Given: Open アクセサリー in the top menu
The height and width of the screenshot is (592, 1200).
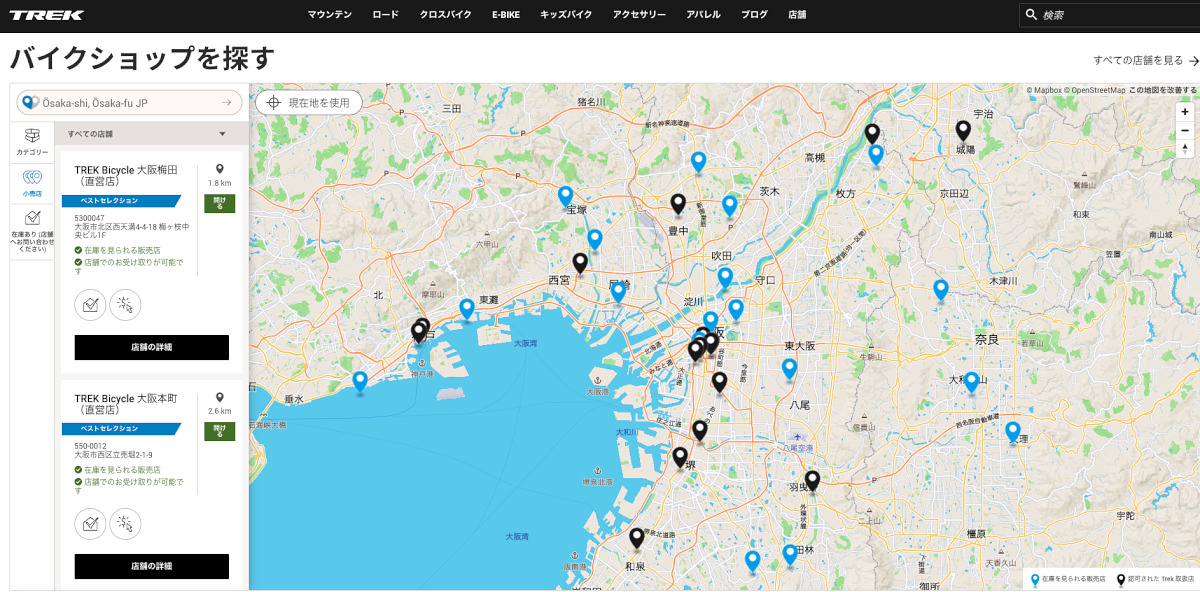Looking at the screenshot, I should 639,15.
